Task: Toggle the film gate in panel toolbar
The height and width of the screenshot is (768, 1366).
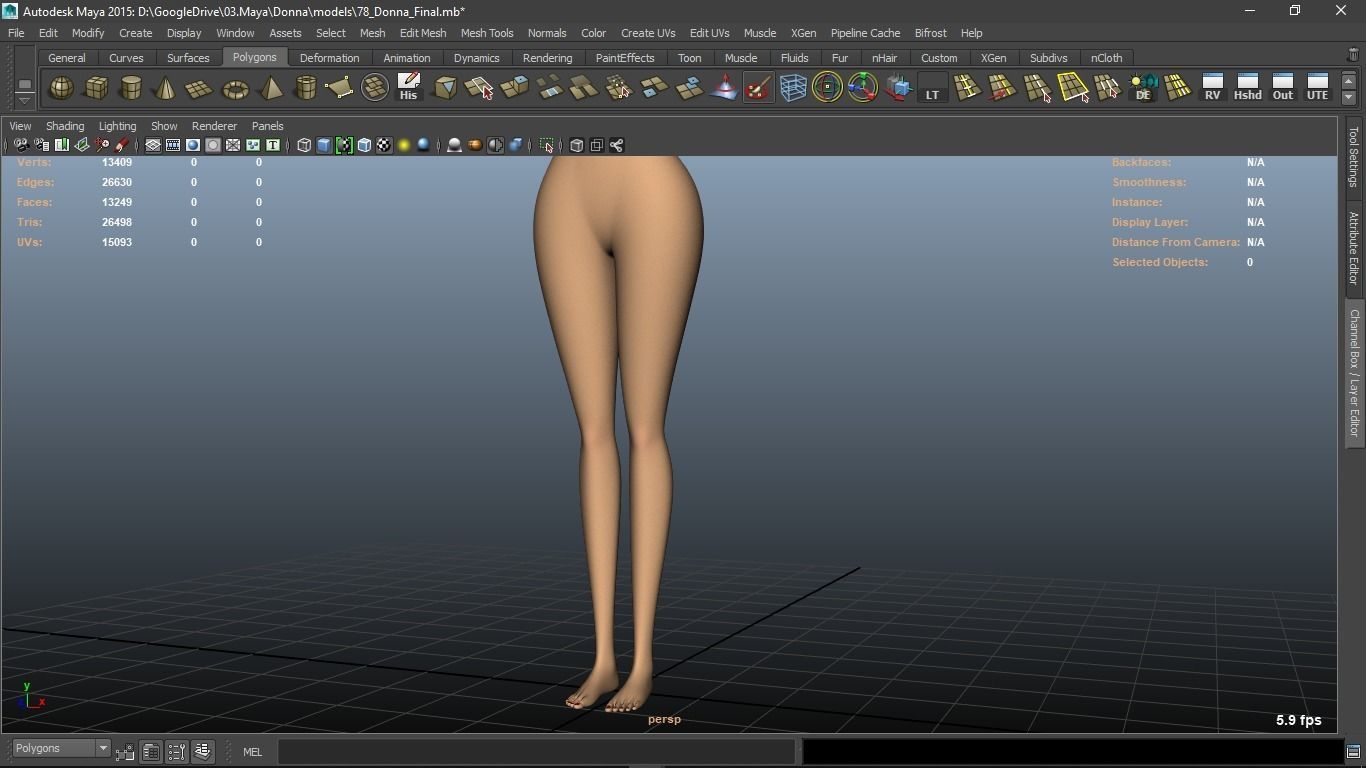Action: click(x=173, y=145)
